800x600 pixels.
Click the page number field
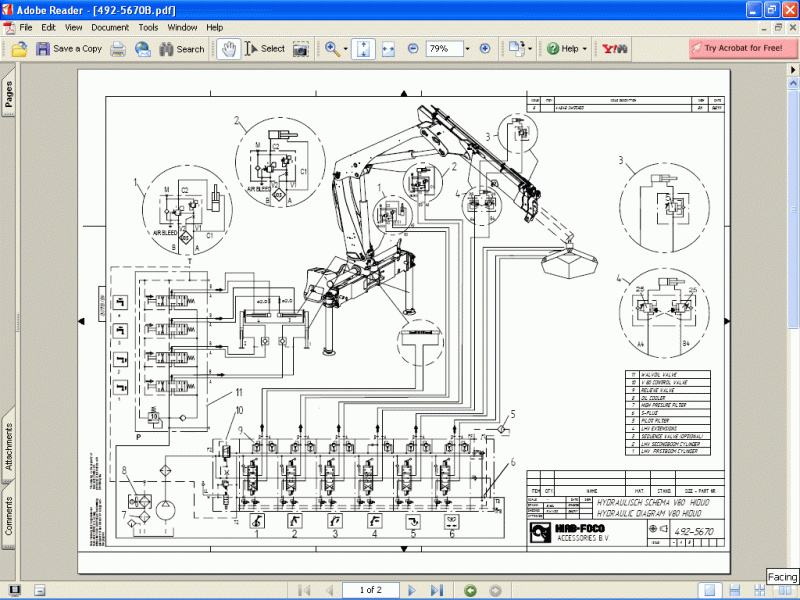click(370, 589)
